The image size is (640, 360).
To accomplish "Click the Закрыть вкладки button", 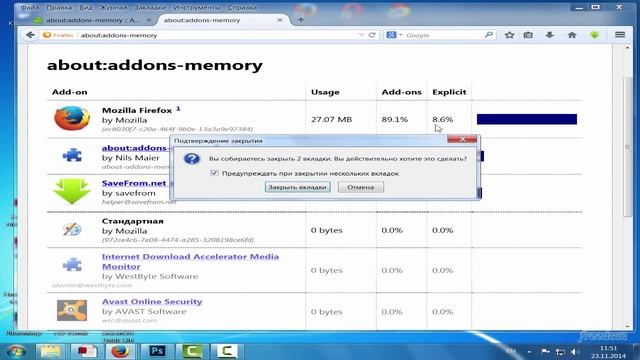I will point(298,187).
